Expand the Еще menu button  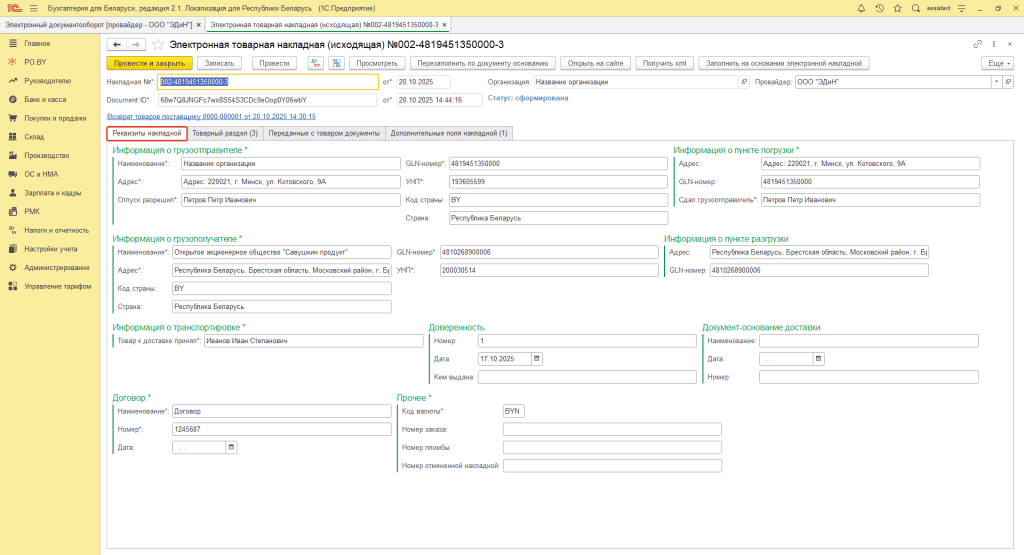[x=997, y=62]
